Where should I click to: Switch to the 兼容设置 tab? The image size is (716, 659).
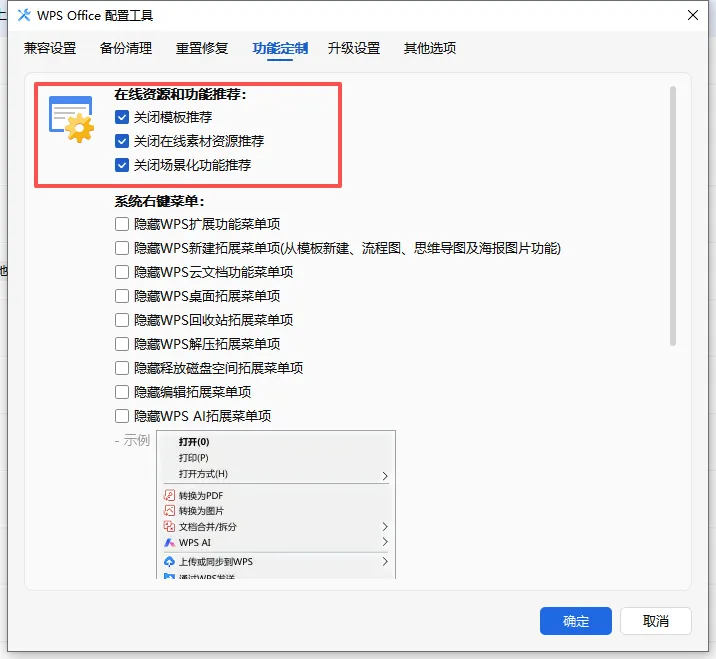point(50,48)
